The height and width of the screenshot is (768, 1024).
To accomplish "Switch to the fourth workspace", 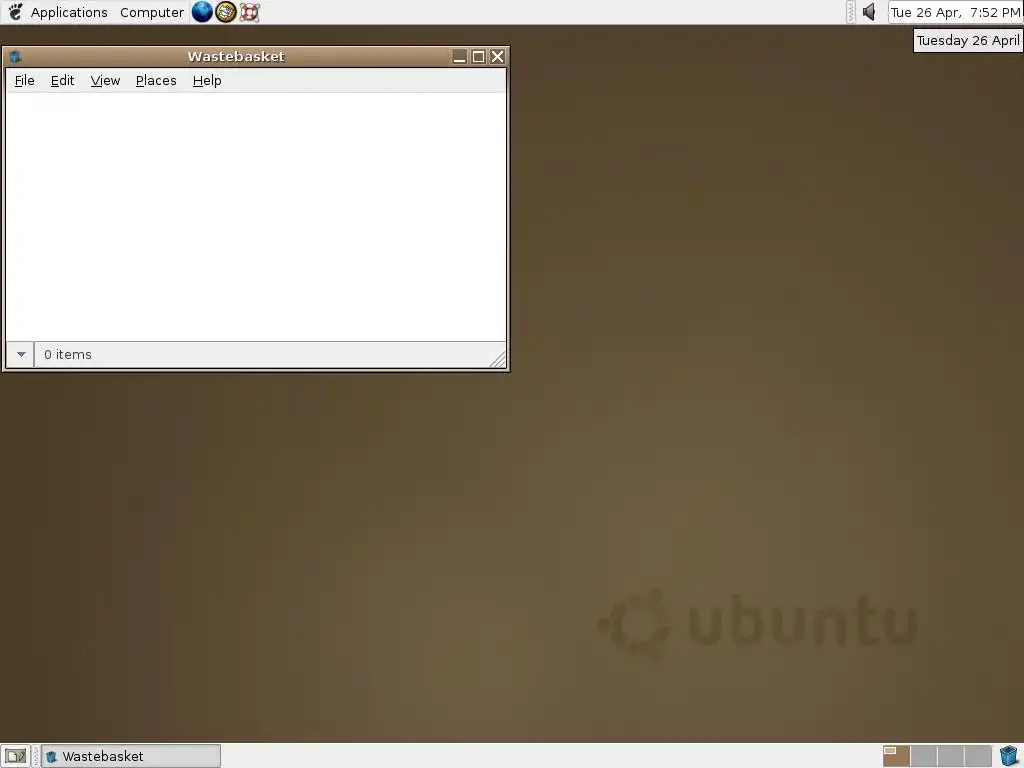I will pos(978,756).
